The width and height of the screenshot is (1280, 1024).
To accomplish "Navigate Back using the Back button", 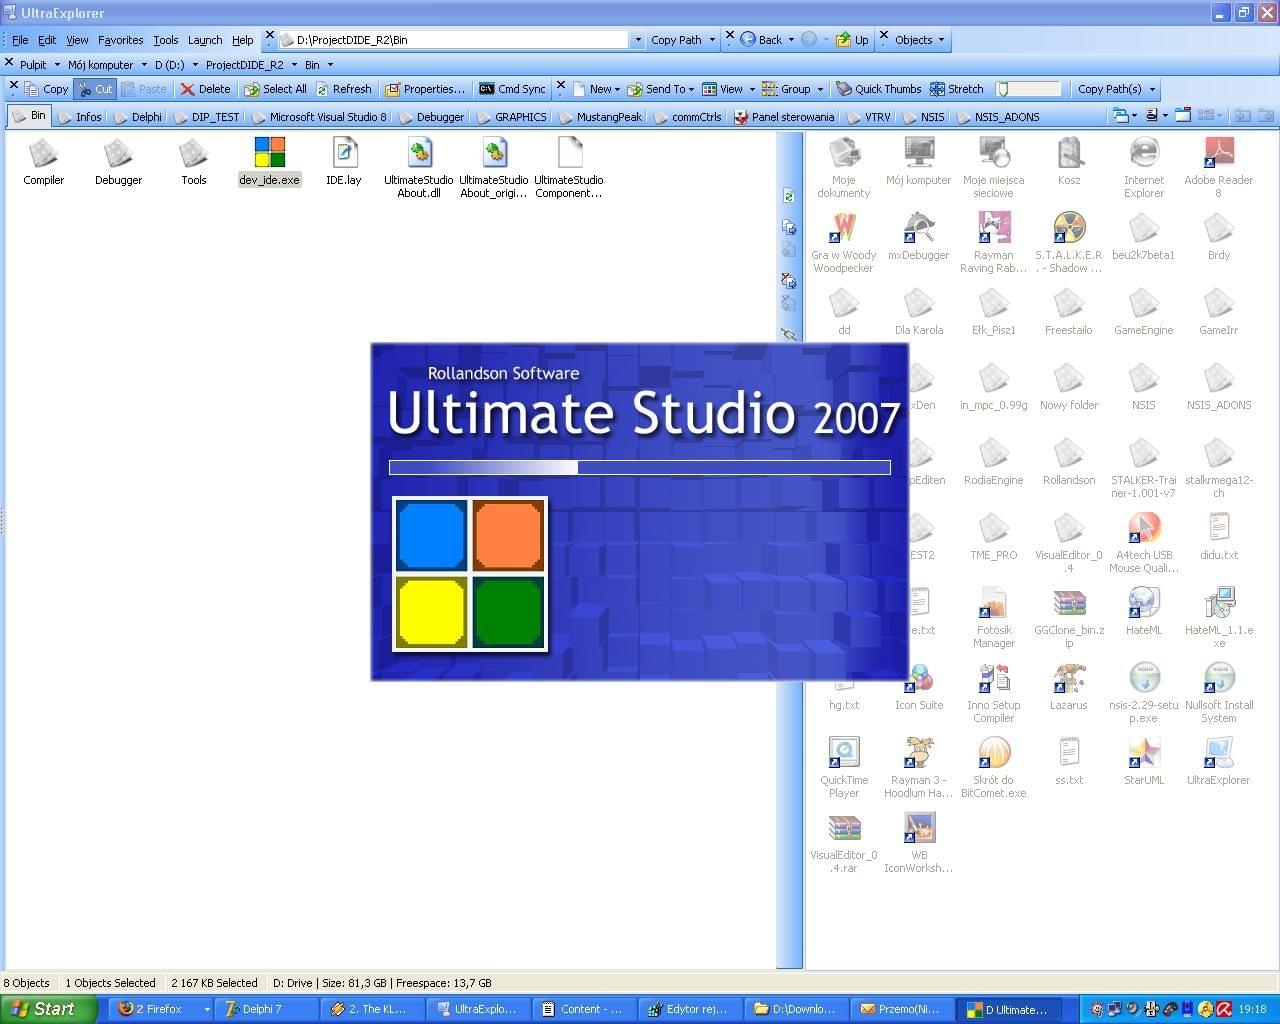I will (761, 40).
